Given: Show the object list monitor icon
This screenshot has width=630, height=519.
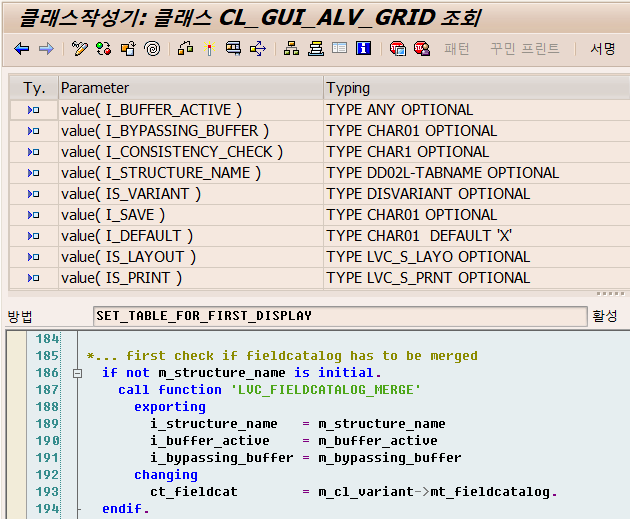Looking at the screenshot, I should coord(233,49).
